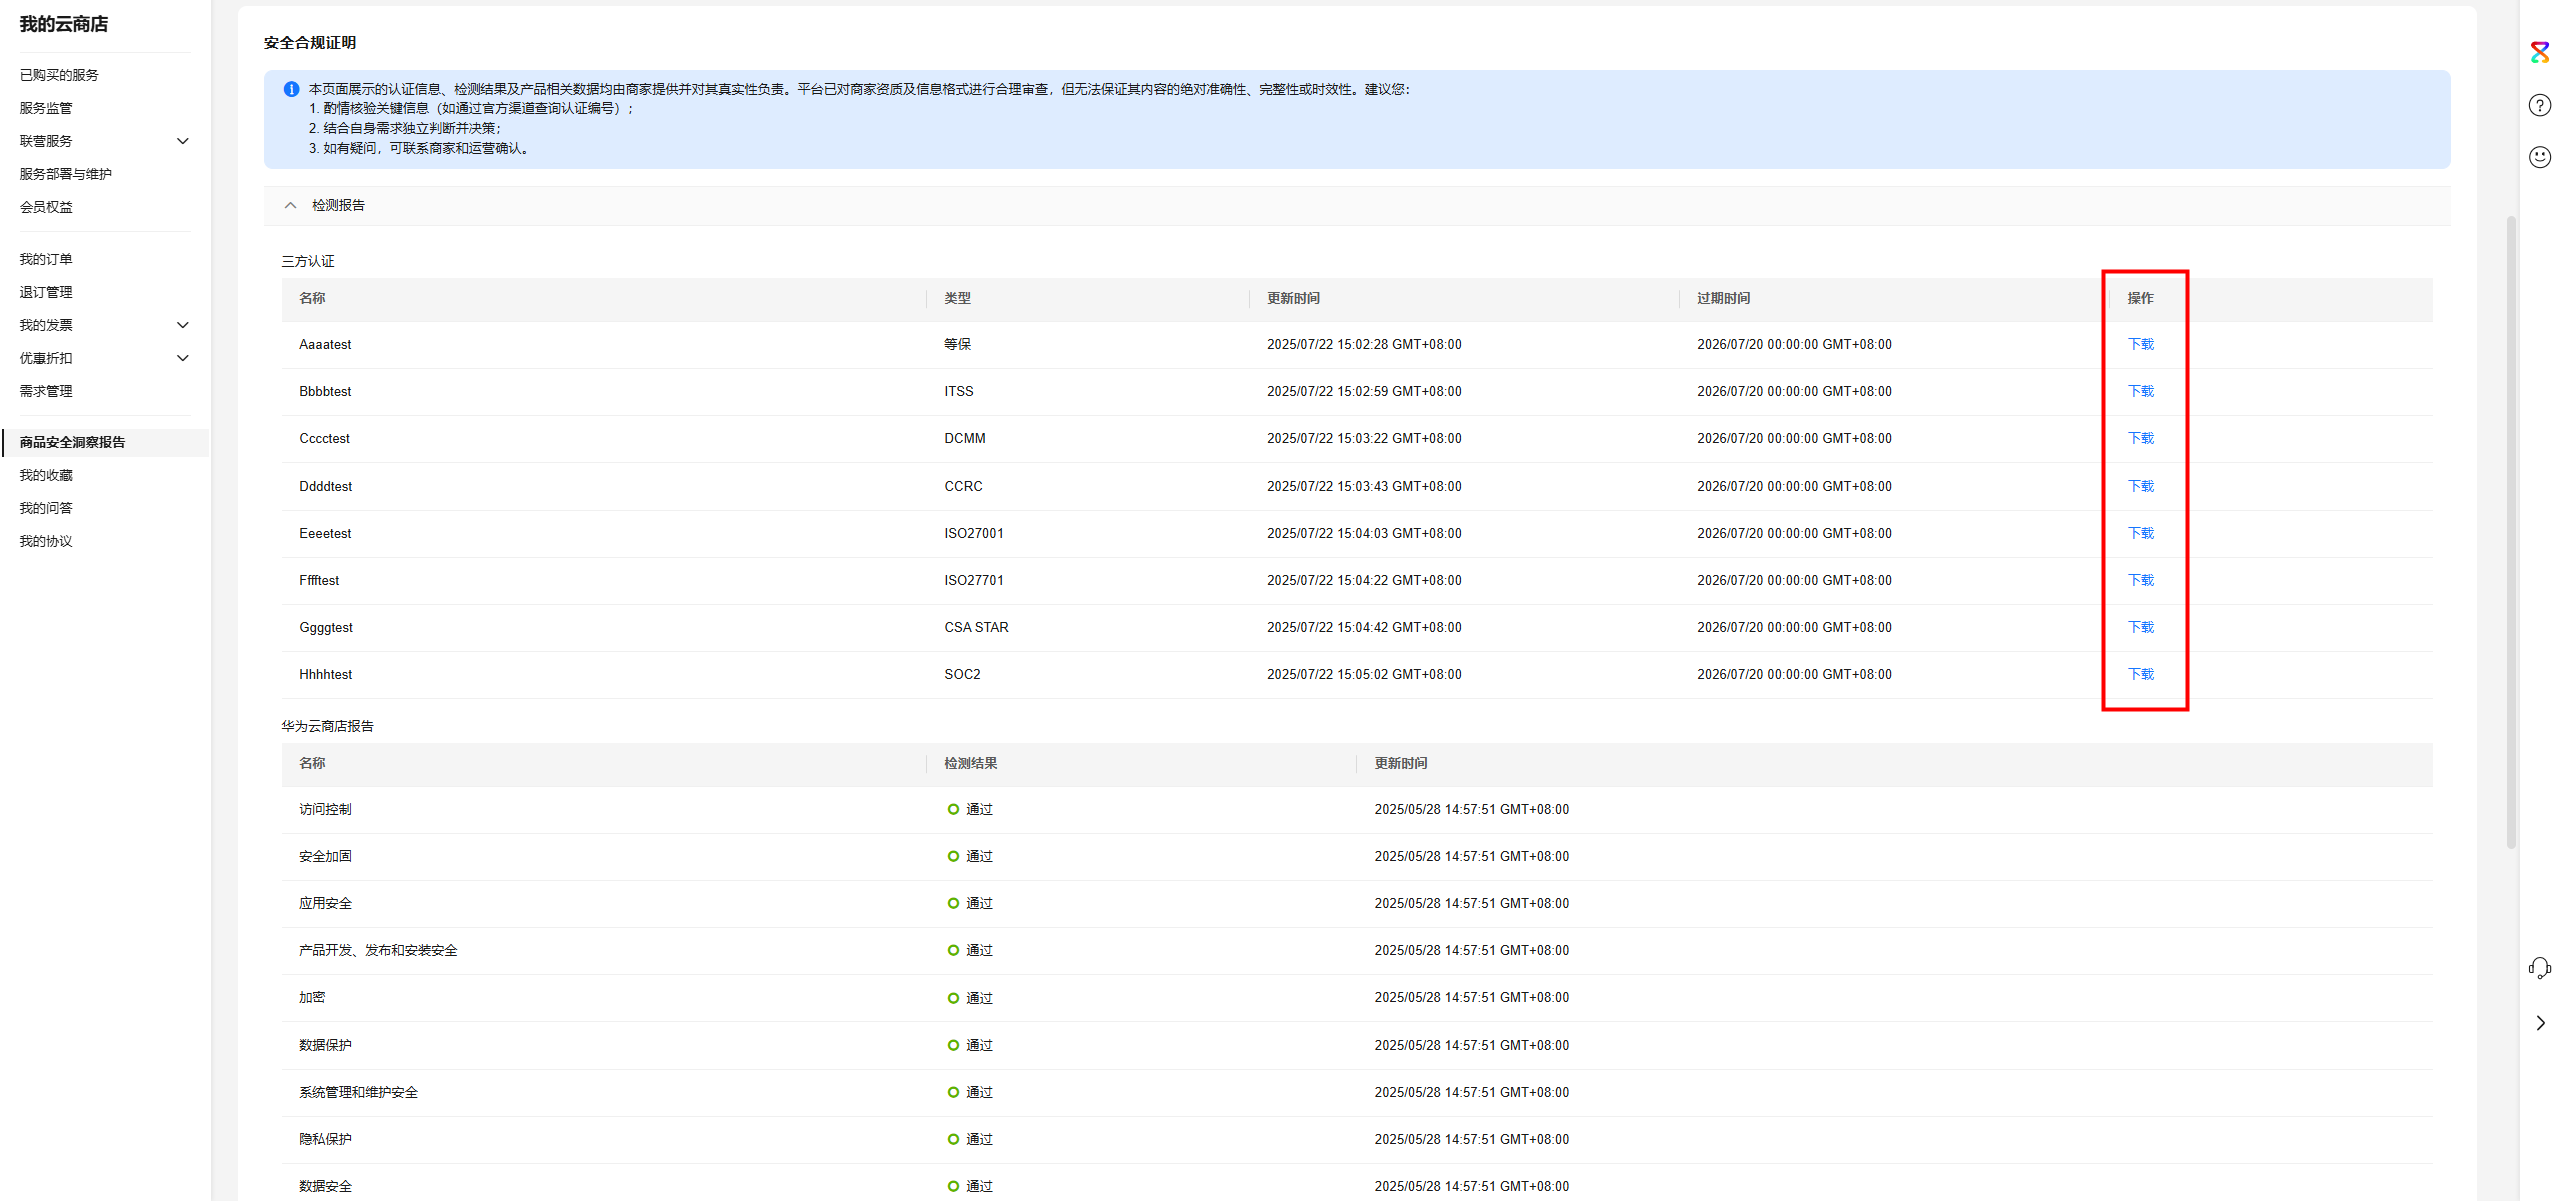Download the Aaaatest 等保 certificate
Image resolution: width=2560 pixels, height=1201 pixels.
point(2140,344)
